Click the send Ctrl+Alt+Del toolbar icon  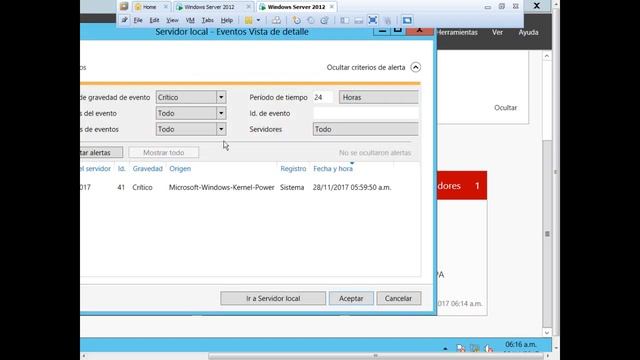click(x=276, y=20)
